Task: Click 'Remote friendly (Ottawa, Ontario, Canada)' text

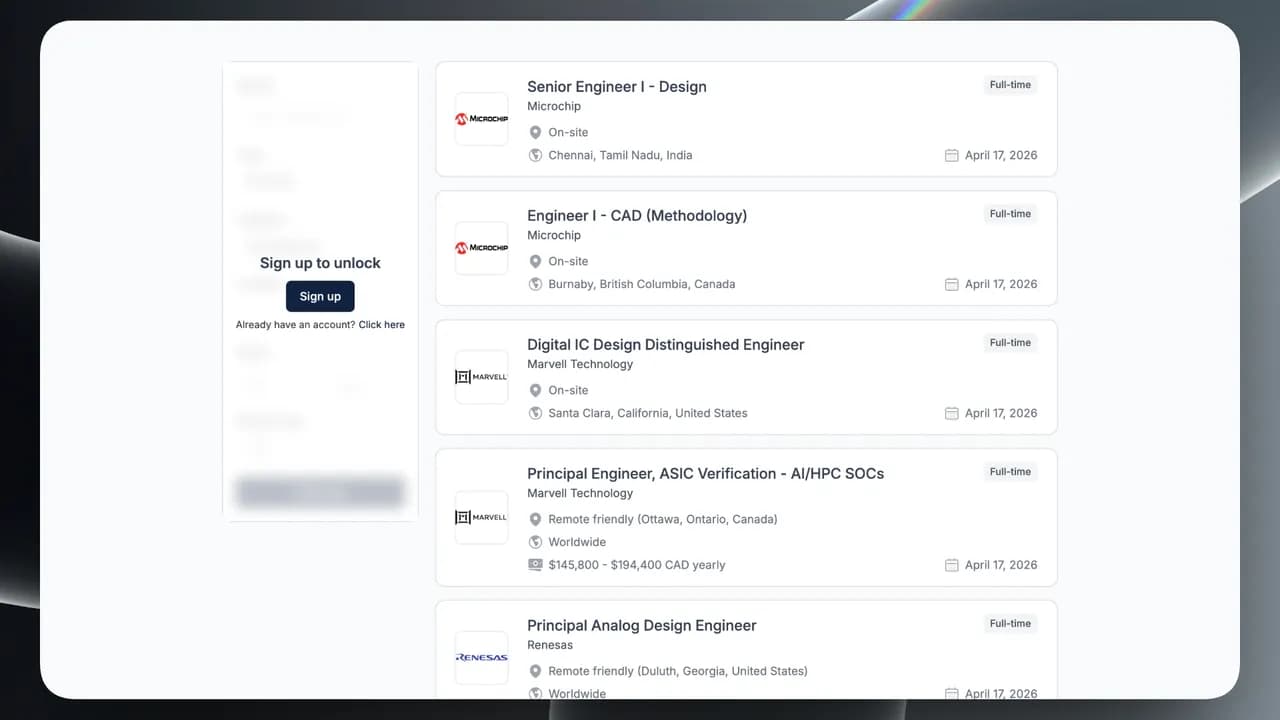Action: 663,519
